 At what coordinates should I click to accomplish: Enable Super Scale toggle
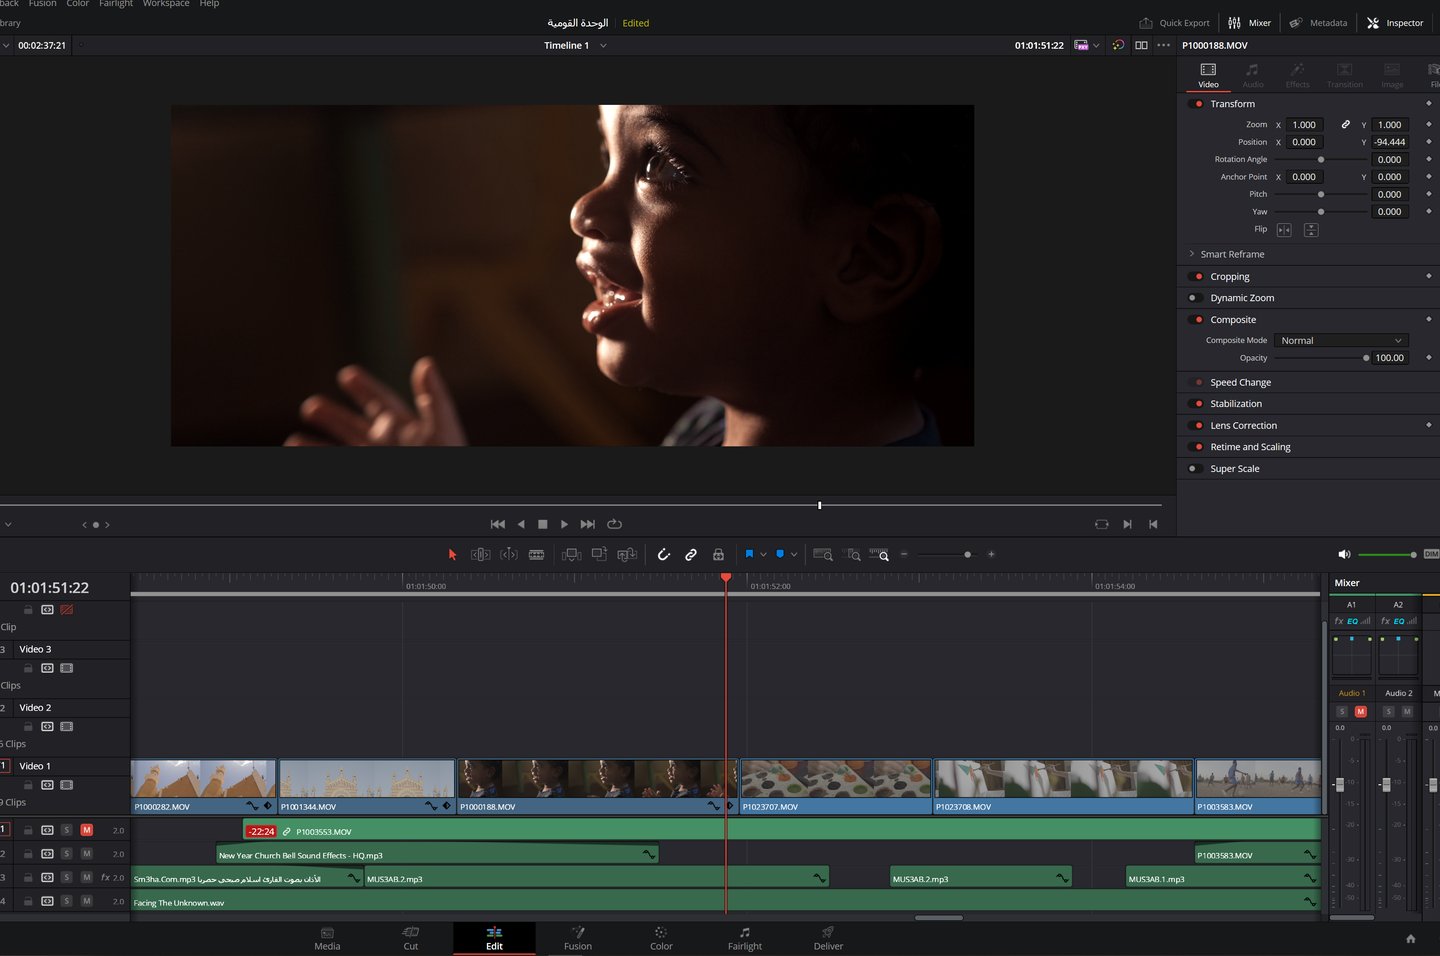(1196, 469)
